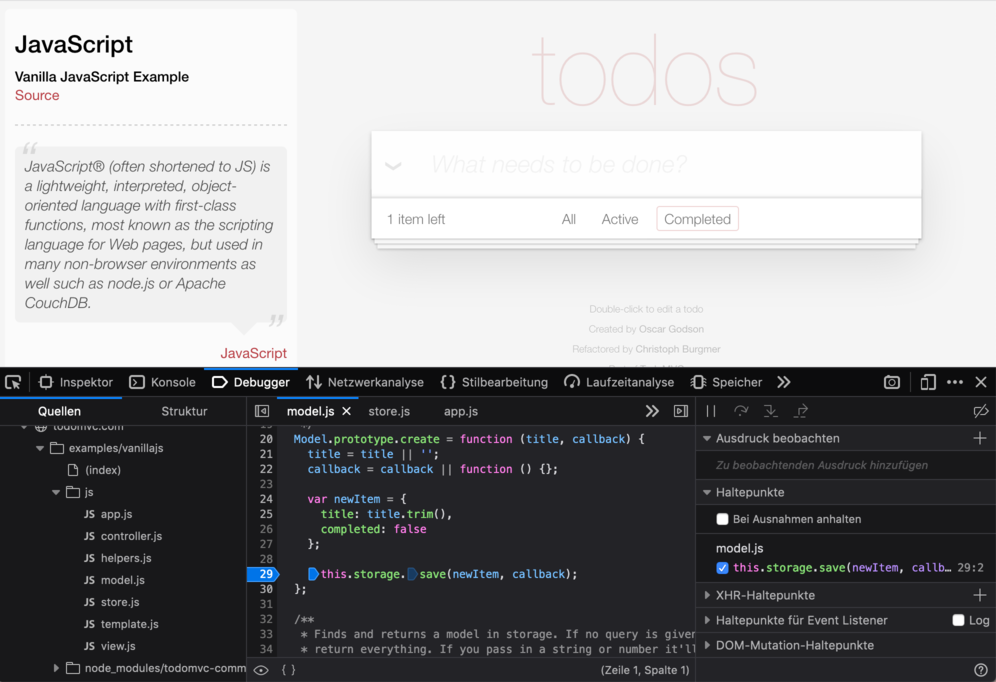
Task: Focus watch expression input field
Action: click(845, 465)
